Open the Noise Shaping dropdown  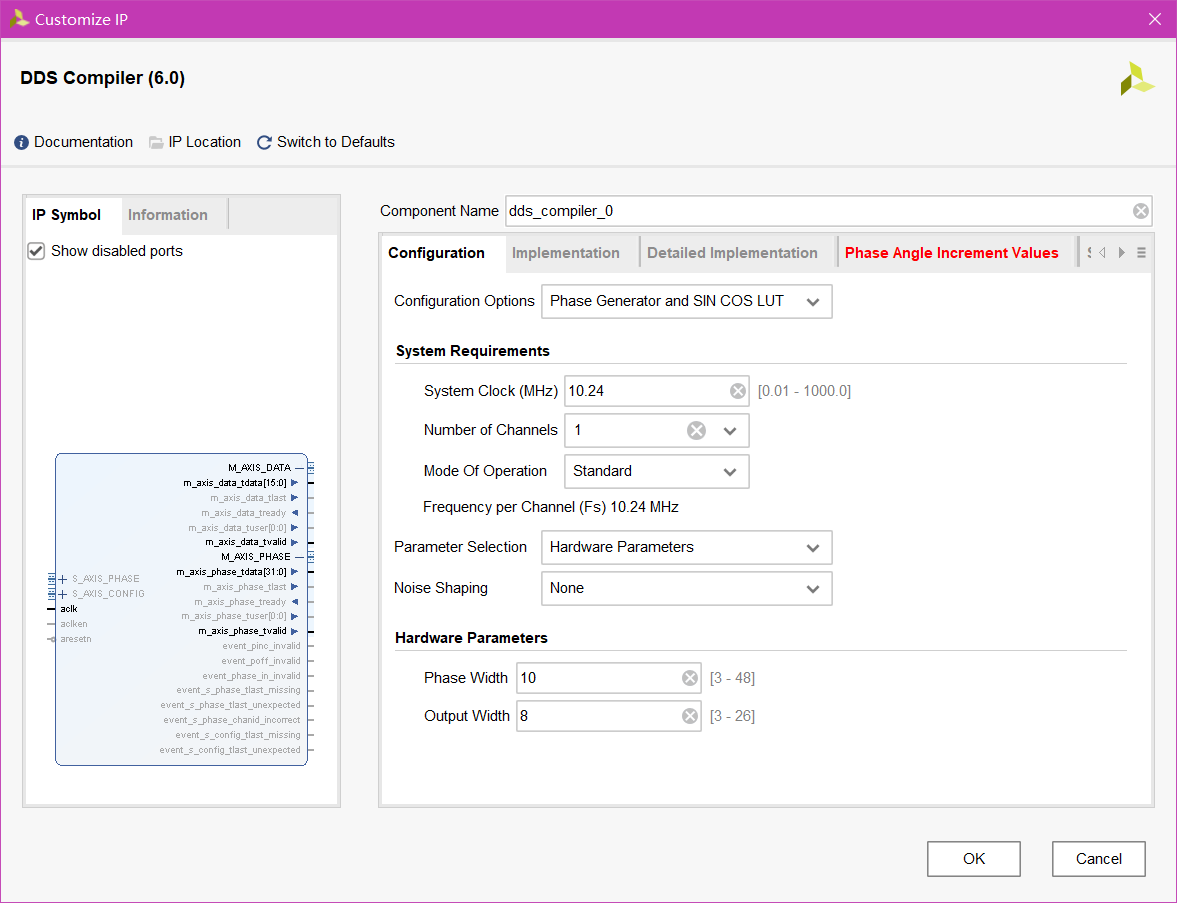pyautogui.click(x=686, y=589)
